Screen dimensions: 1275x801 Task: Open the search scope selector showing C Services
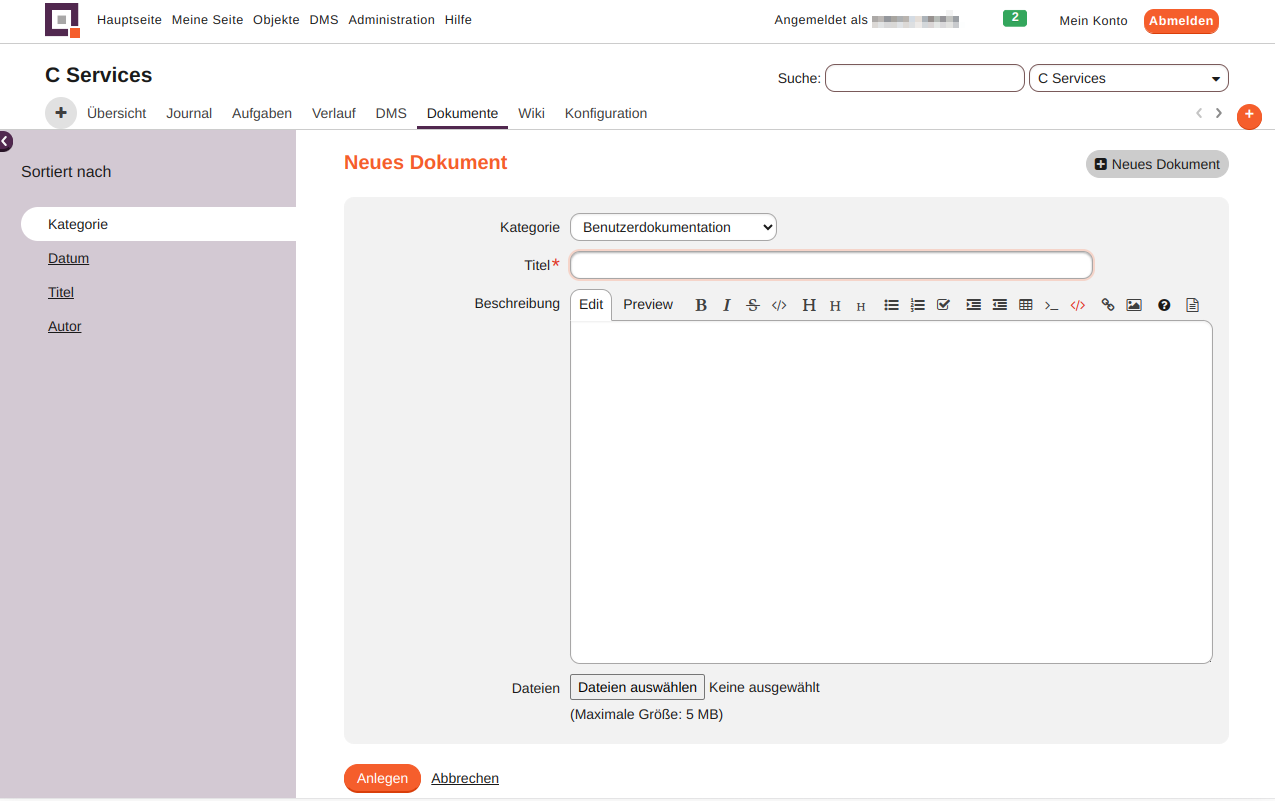point(1128,77)
